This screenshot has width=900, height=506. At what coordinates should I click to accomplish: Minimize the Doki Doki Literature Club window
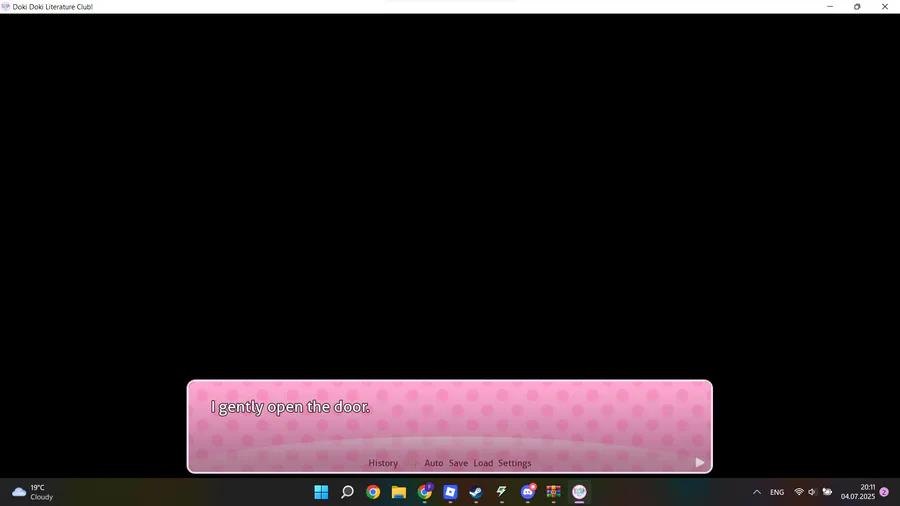point(830,7)
